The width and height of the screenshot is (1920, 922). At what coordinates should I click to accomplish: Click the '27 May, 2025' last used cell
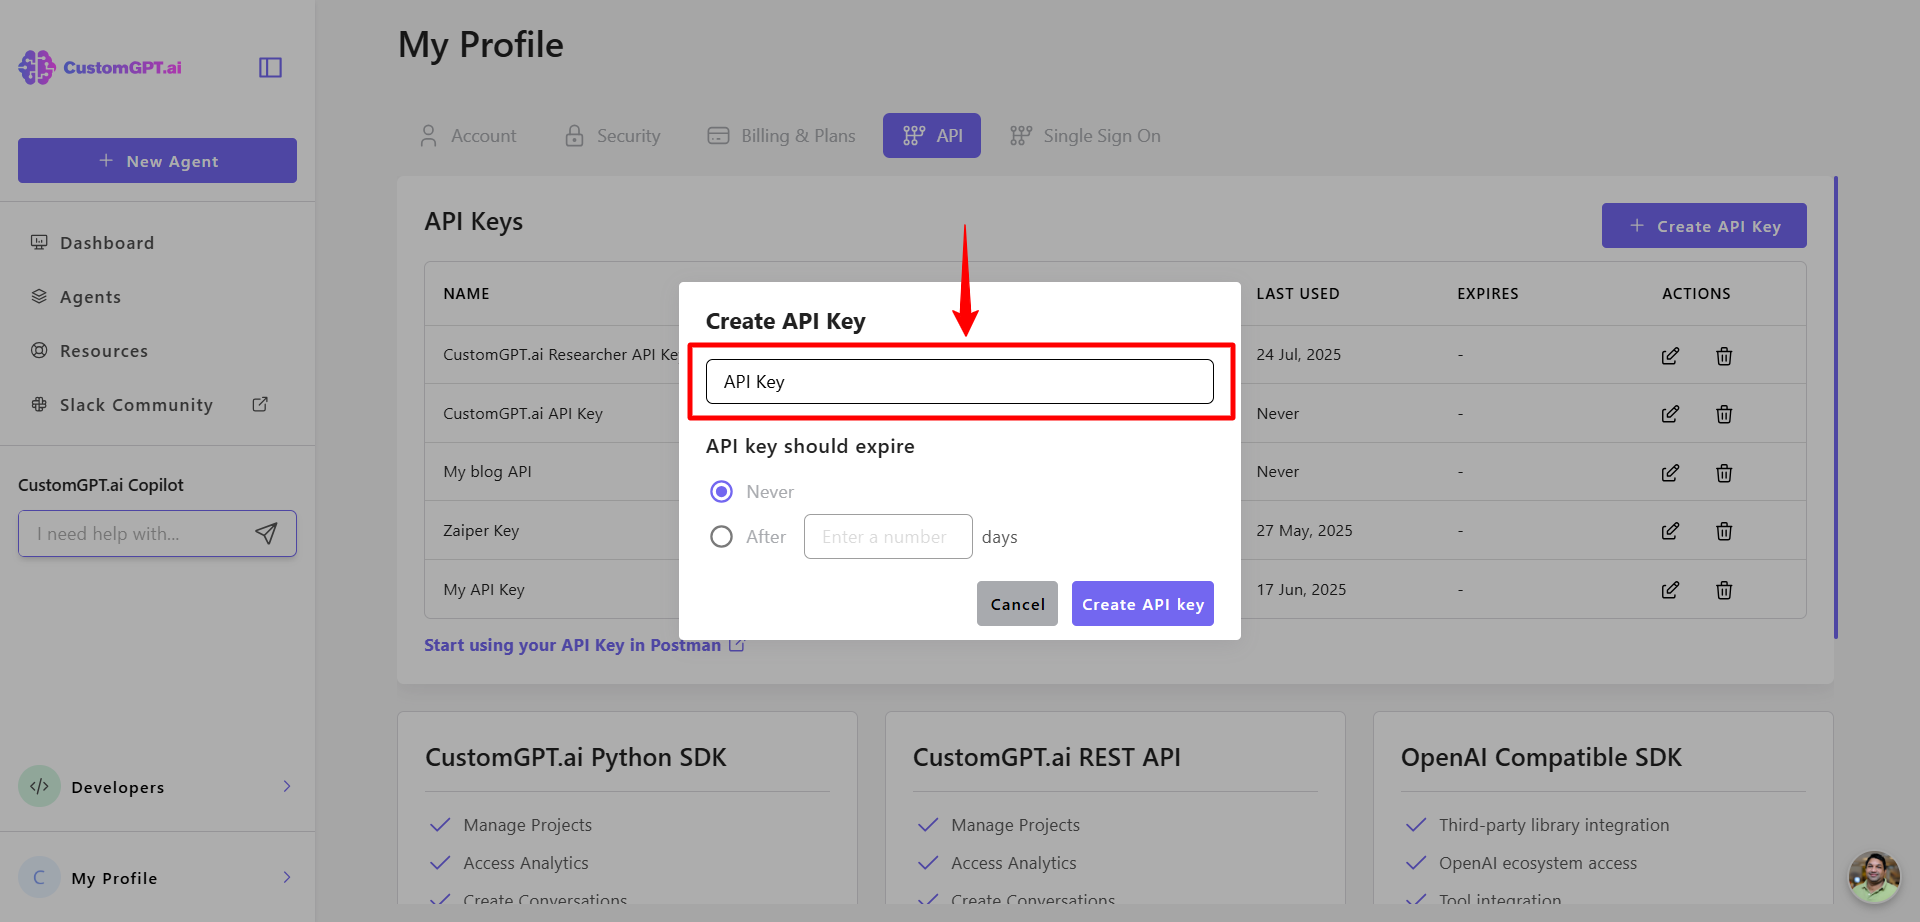[x=1304, y=531]
